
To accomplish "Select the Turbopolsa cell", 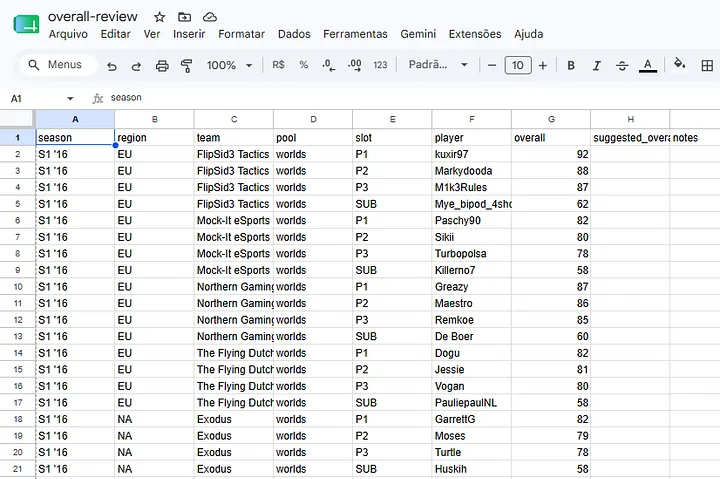I will [x=472, y=254].
